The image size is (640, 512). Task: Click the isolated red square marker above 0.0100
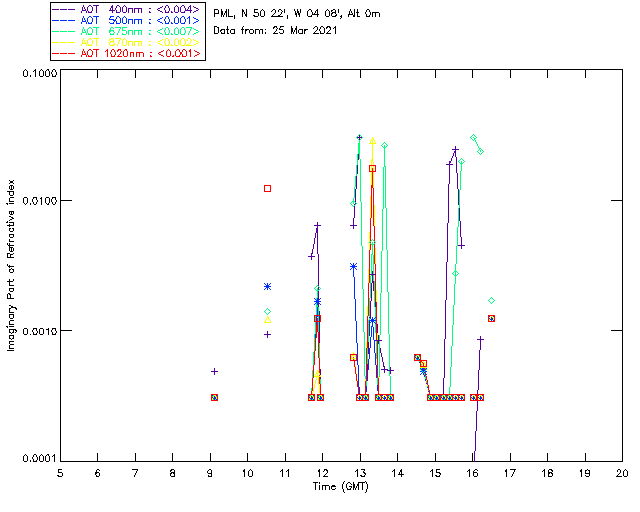[x=267, y=188]
